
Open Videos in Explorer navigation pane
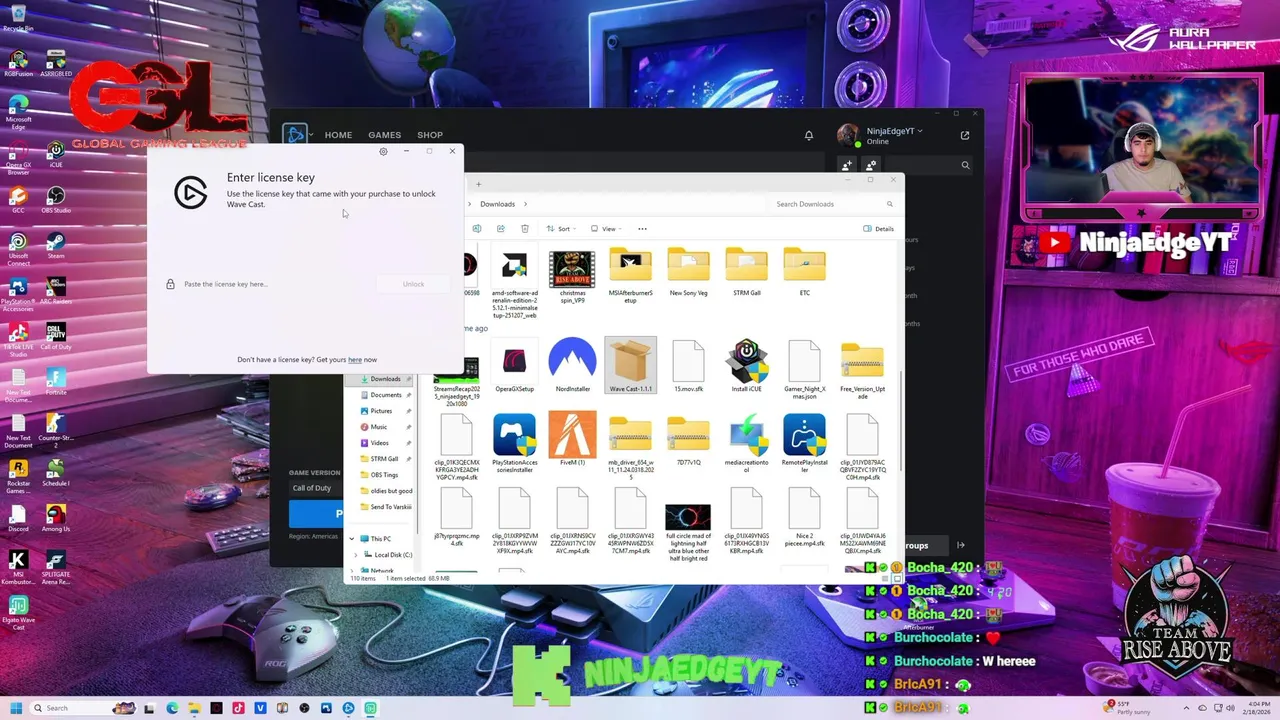point(380,443)
